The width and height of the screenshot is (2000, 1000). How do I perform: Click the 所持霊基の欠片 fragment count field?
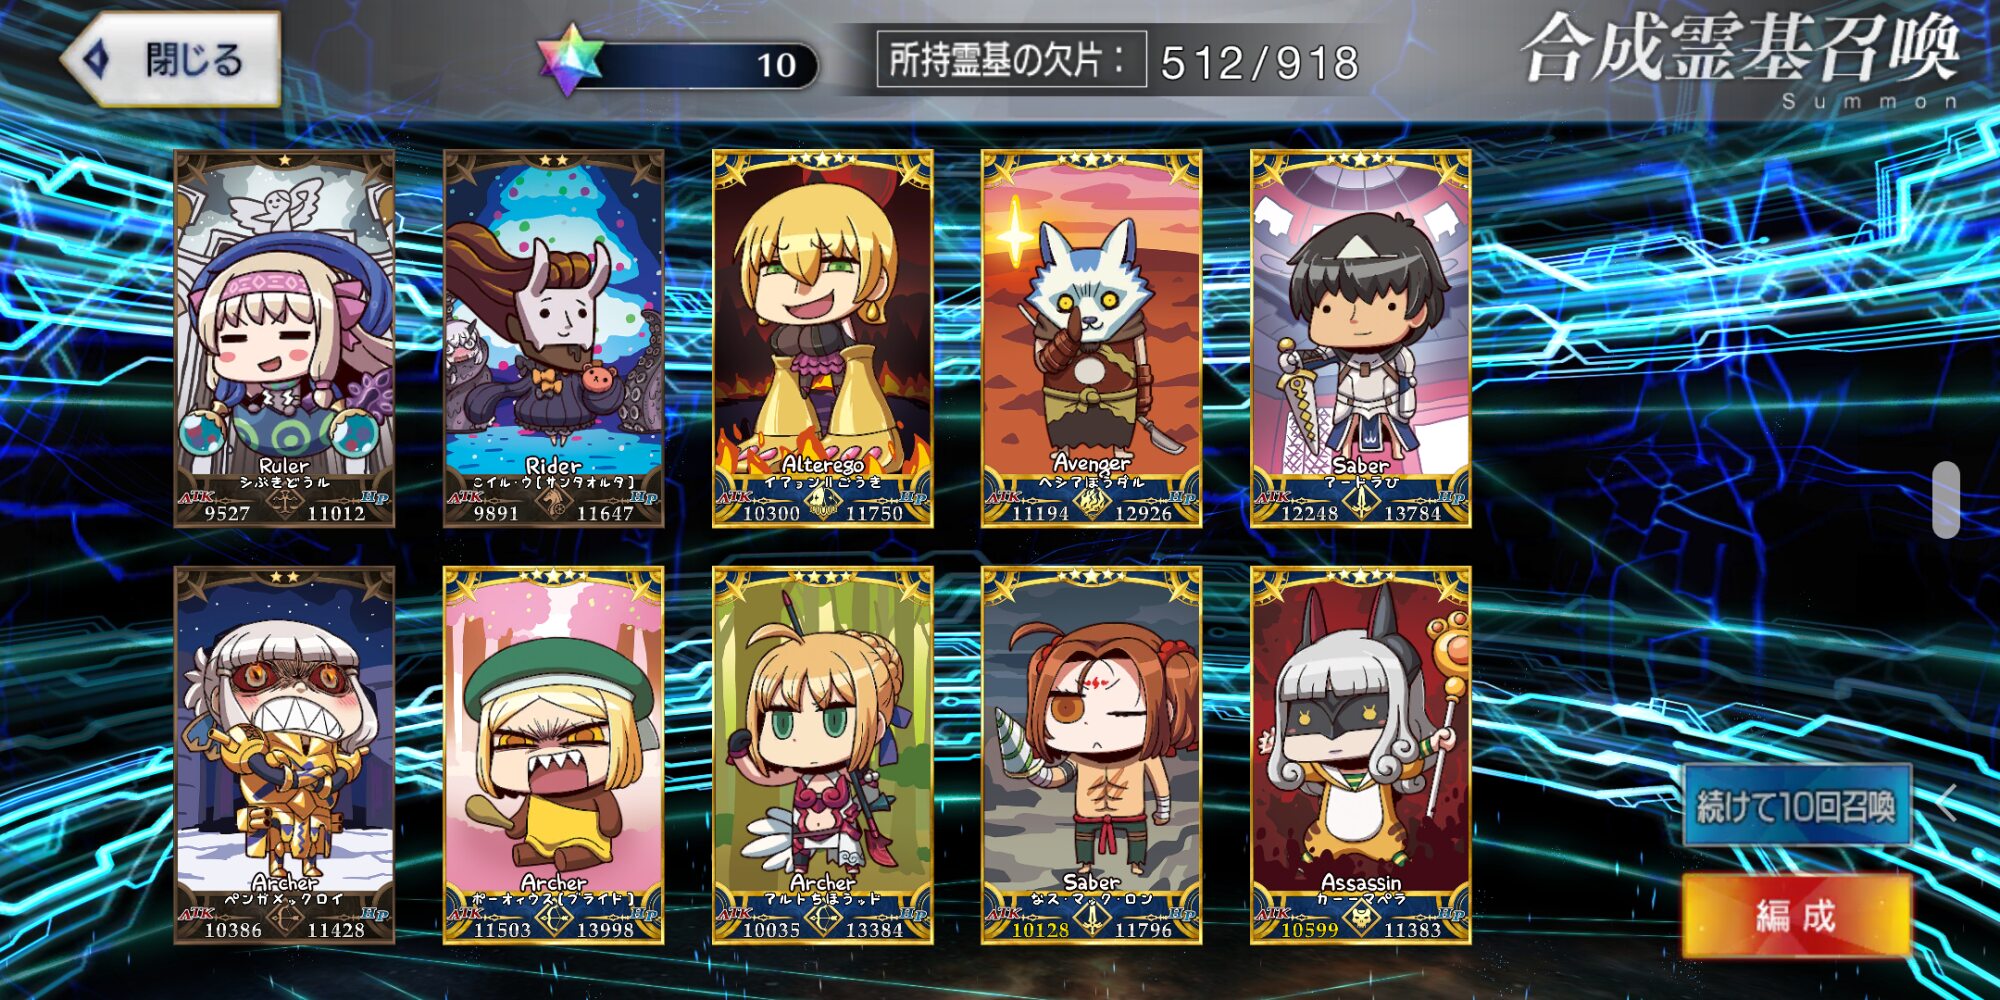click(x=1120, y=61)
